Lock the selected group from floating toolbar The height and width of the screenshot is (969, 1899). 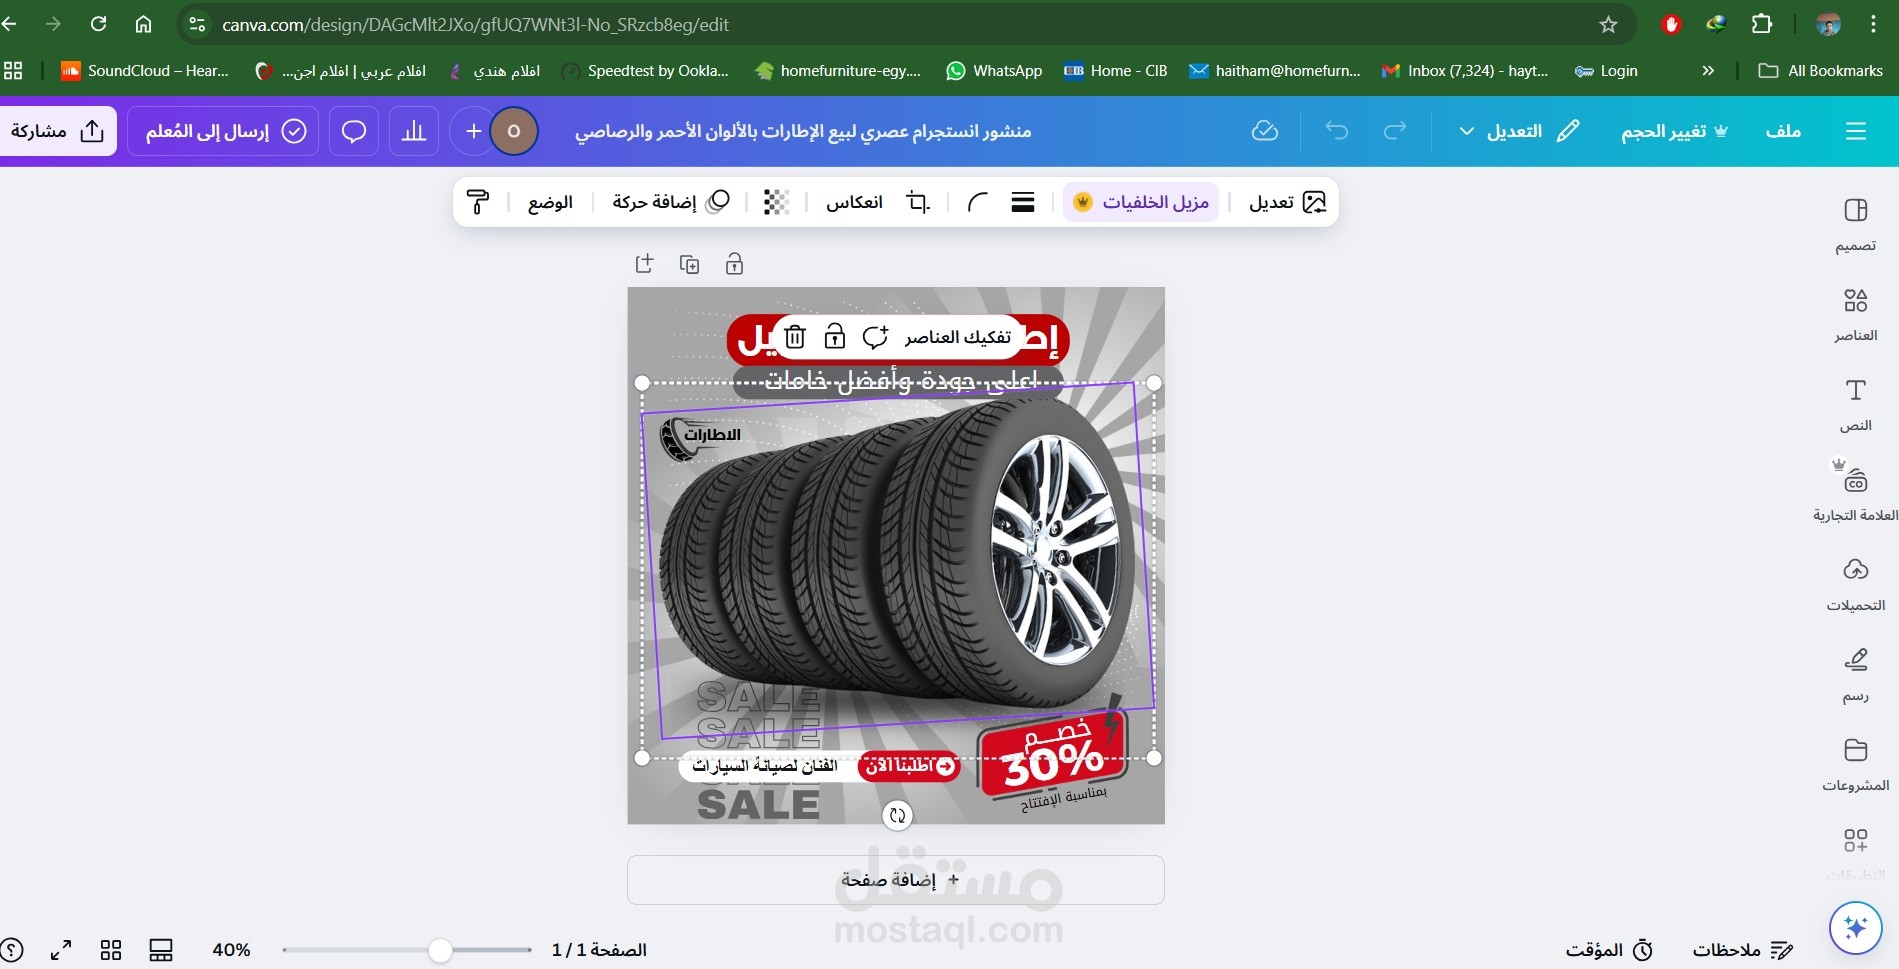[834, 337]
